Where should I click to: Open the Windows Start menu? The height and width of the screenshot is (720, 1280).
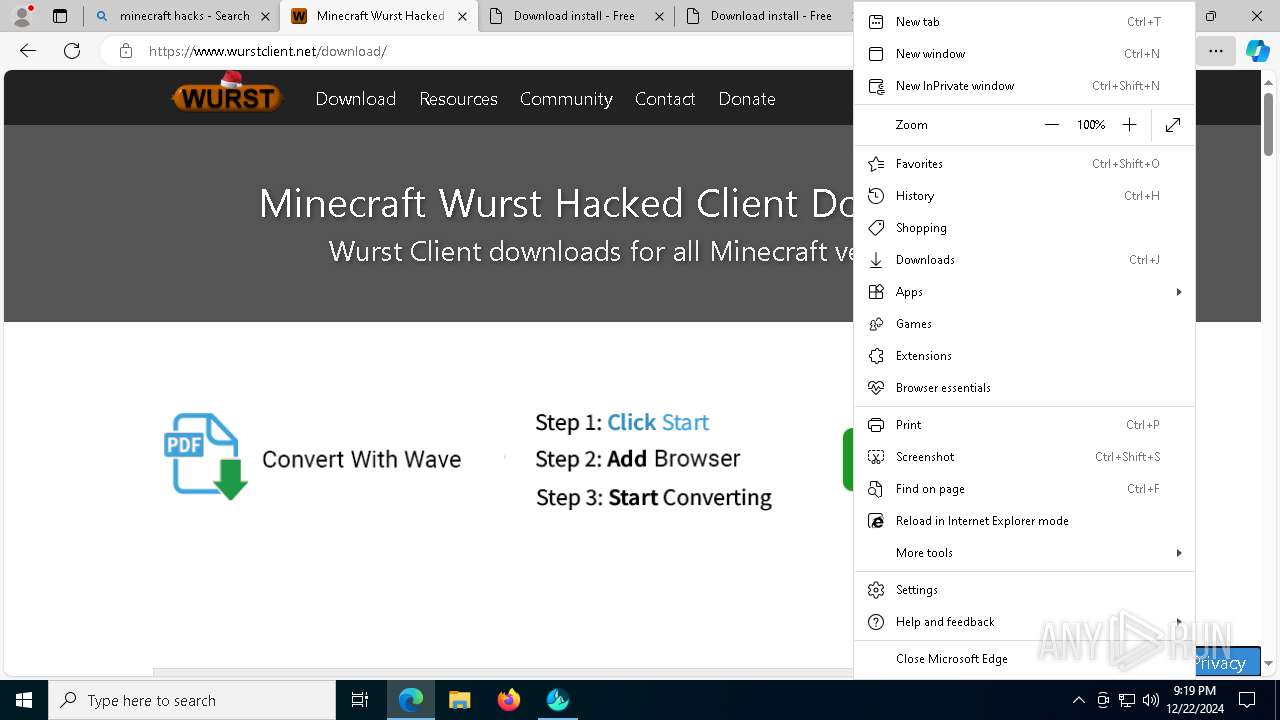coord(24,700)
